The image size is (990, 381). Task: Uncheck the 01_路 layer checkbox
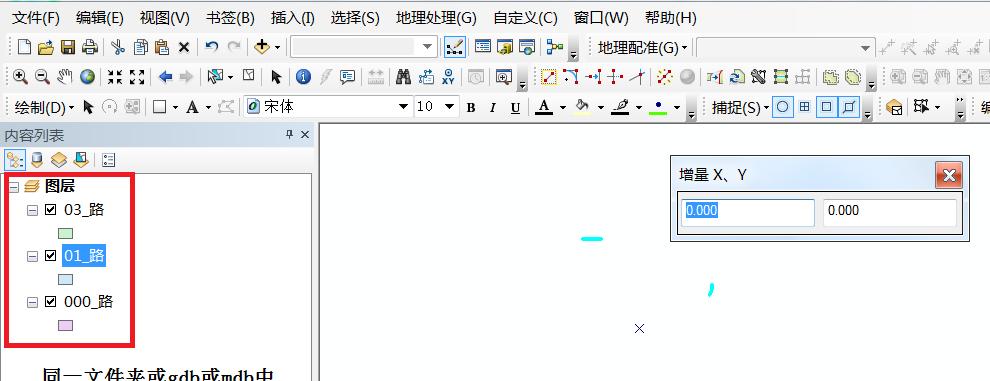51,256
